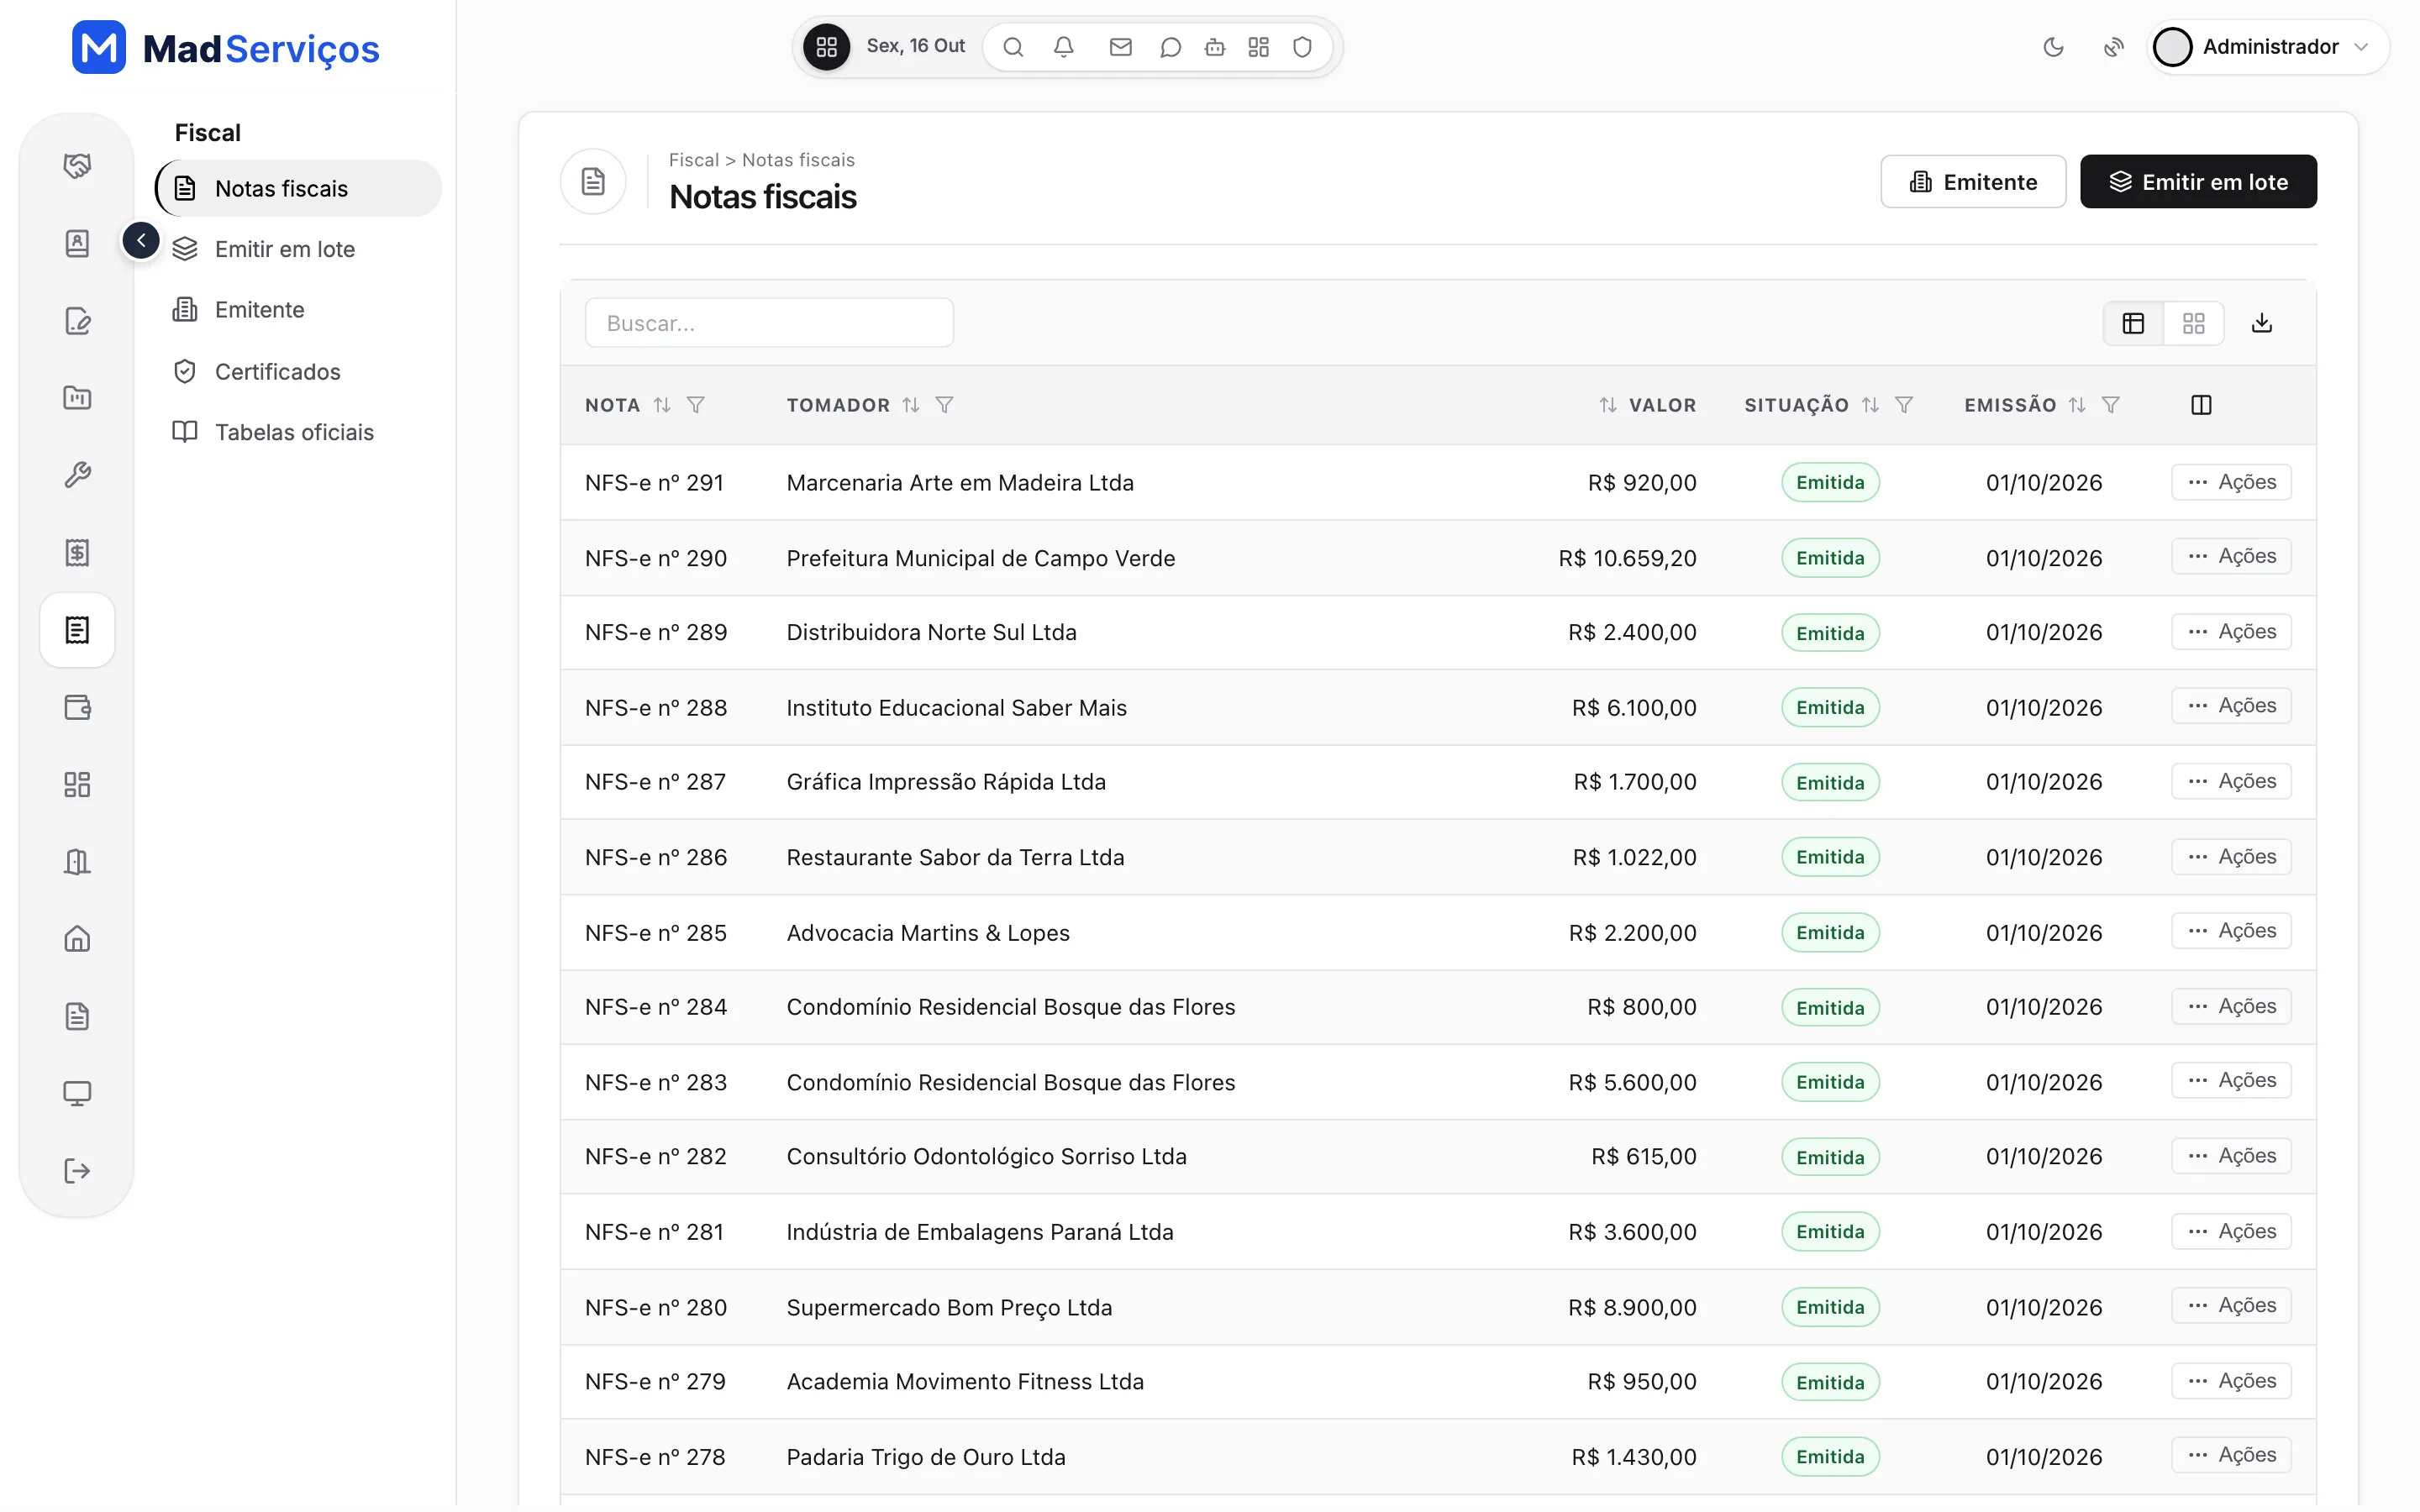This screenshot has height=1512, width=2420.
Task: Click the Notas fiscais page header icon
Action: 593,181
